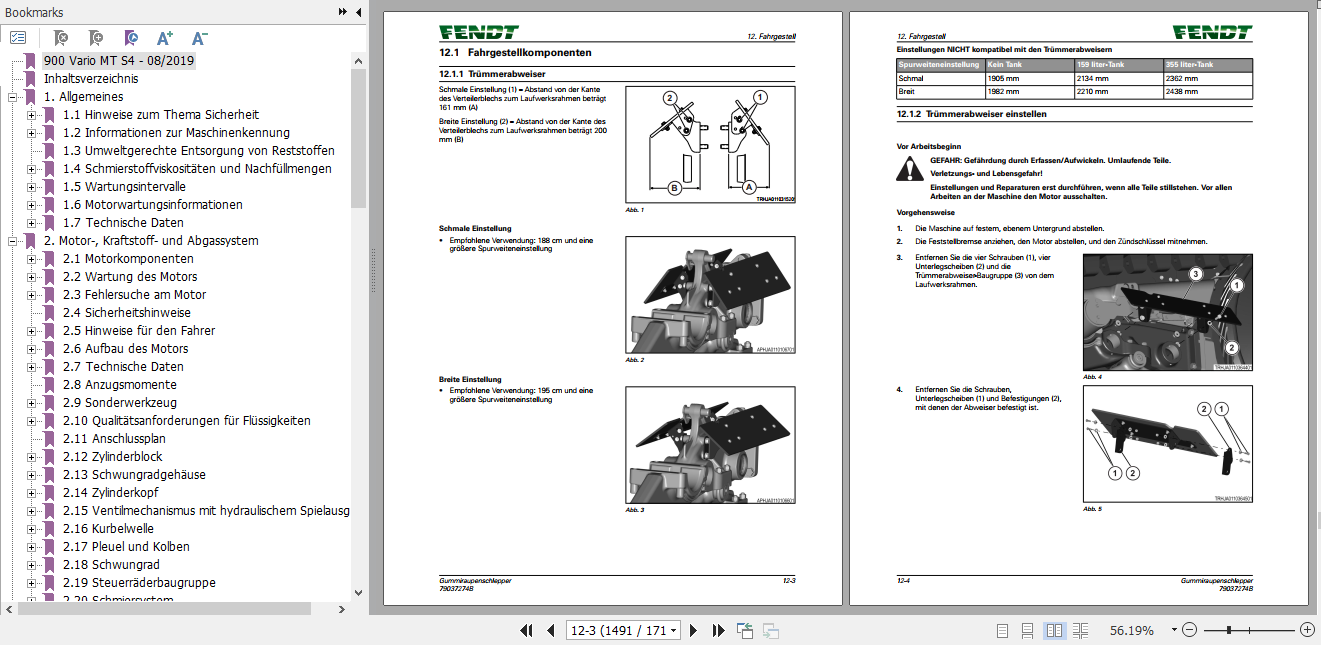Expand the 1.4 Schmierstoffviskositäten node
The height and width of the screenshot is (645, 1321).
(31, 169)
